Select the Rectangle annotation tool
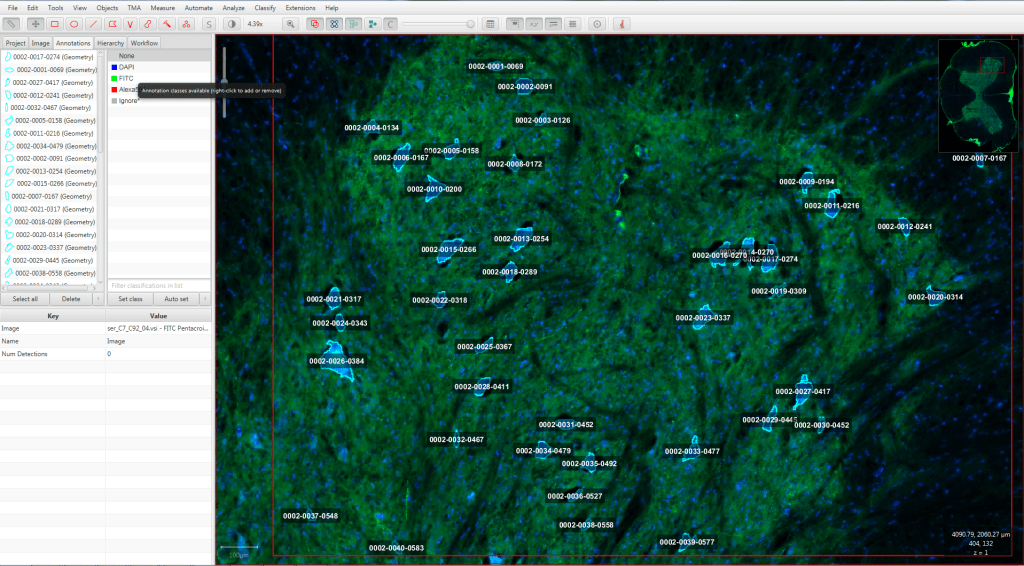The image size is (1024, 566). 54,23
